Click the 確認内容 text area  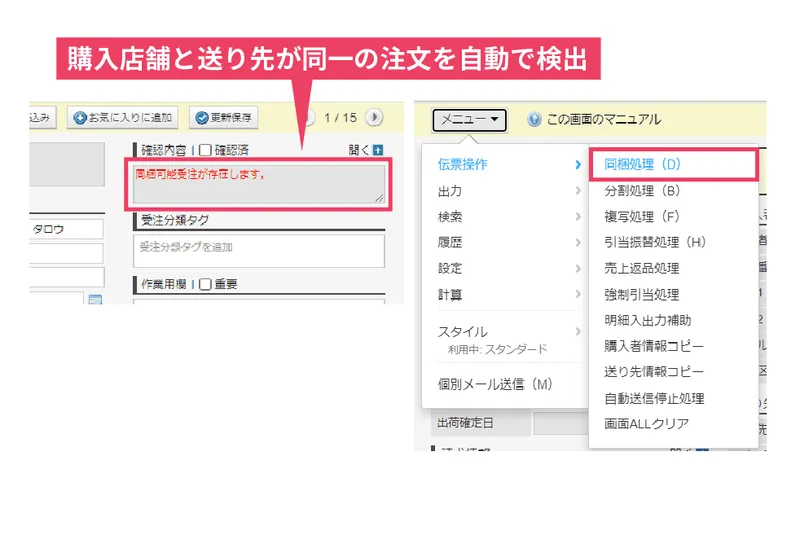(x=259, y=184)
